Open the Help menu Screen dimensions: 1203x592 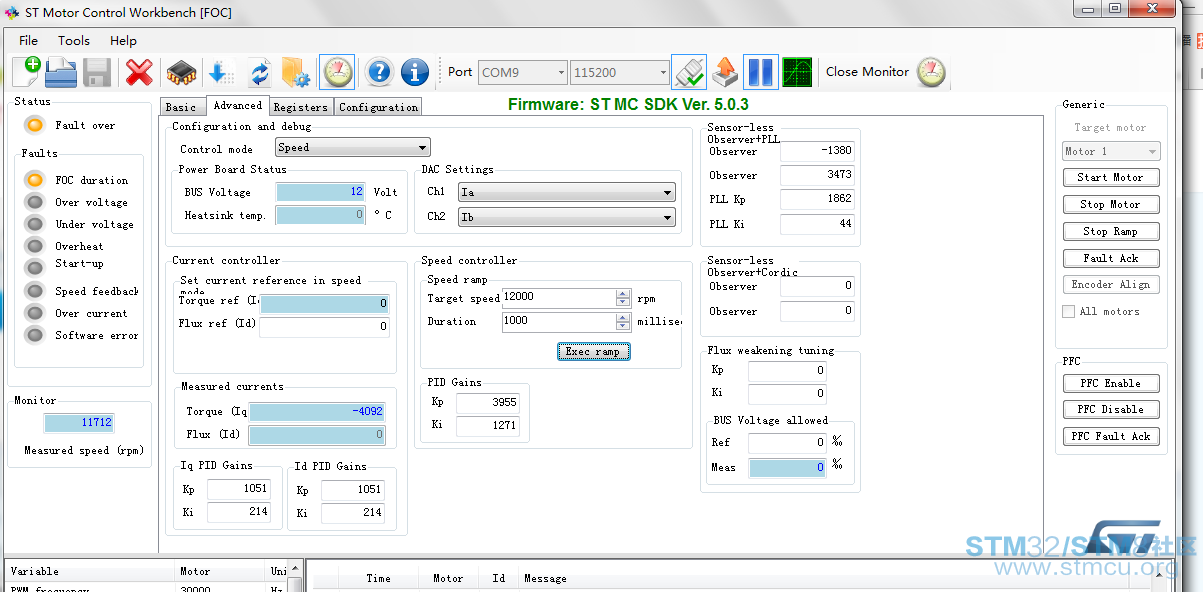pyautogui.click(x=124, y=41)
